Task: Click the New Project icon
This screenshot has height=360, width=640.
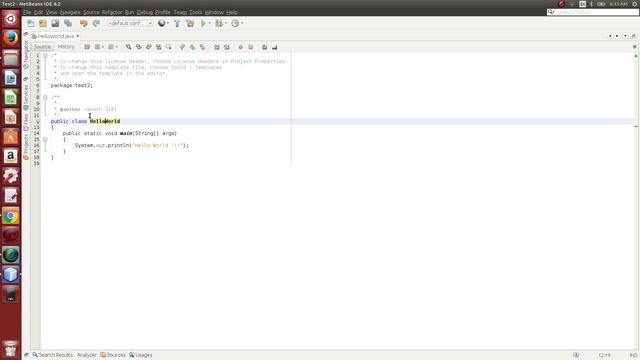Action: (43, 23)
